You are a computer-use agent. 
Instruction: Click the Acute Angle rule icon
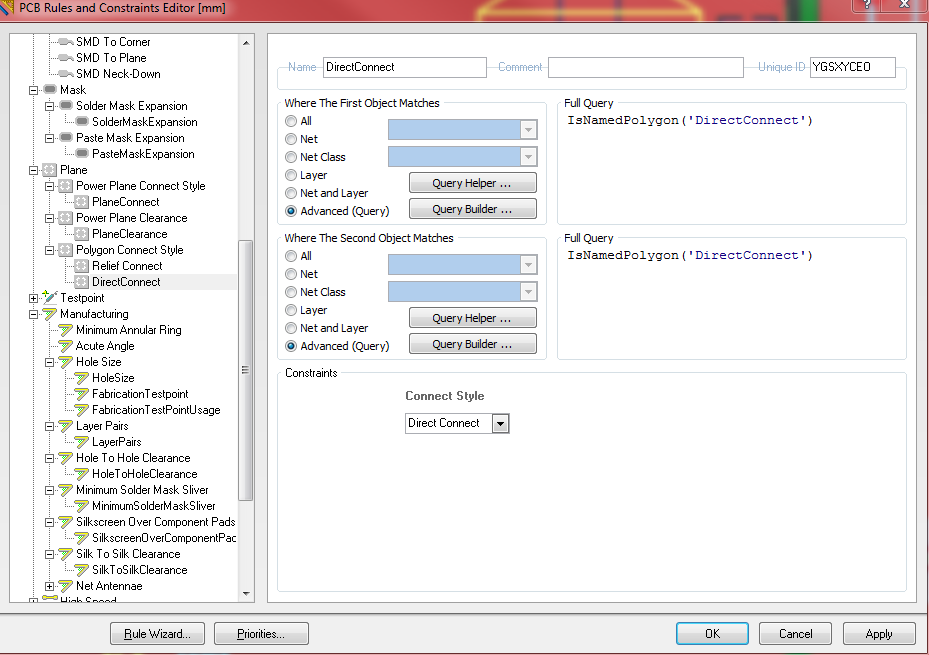tap(66, 346)
